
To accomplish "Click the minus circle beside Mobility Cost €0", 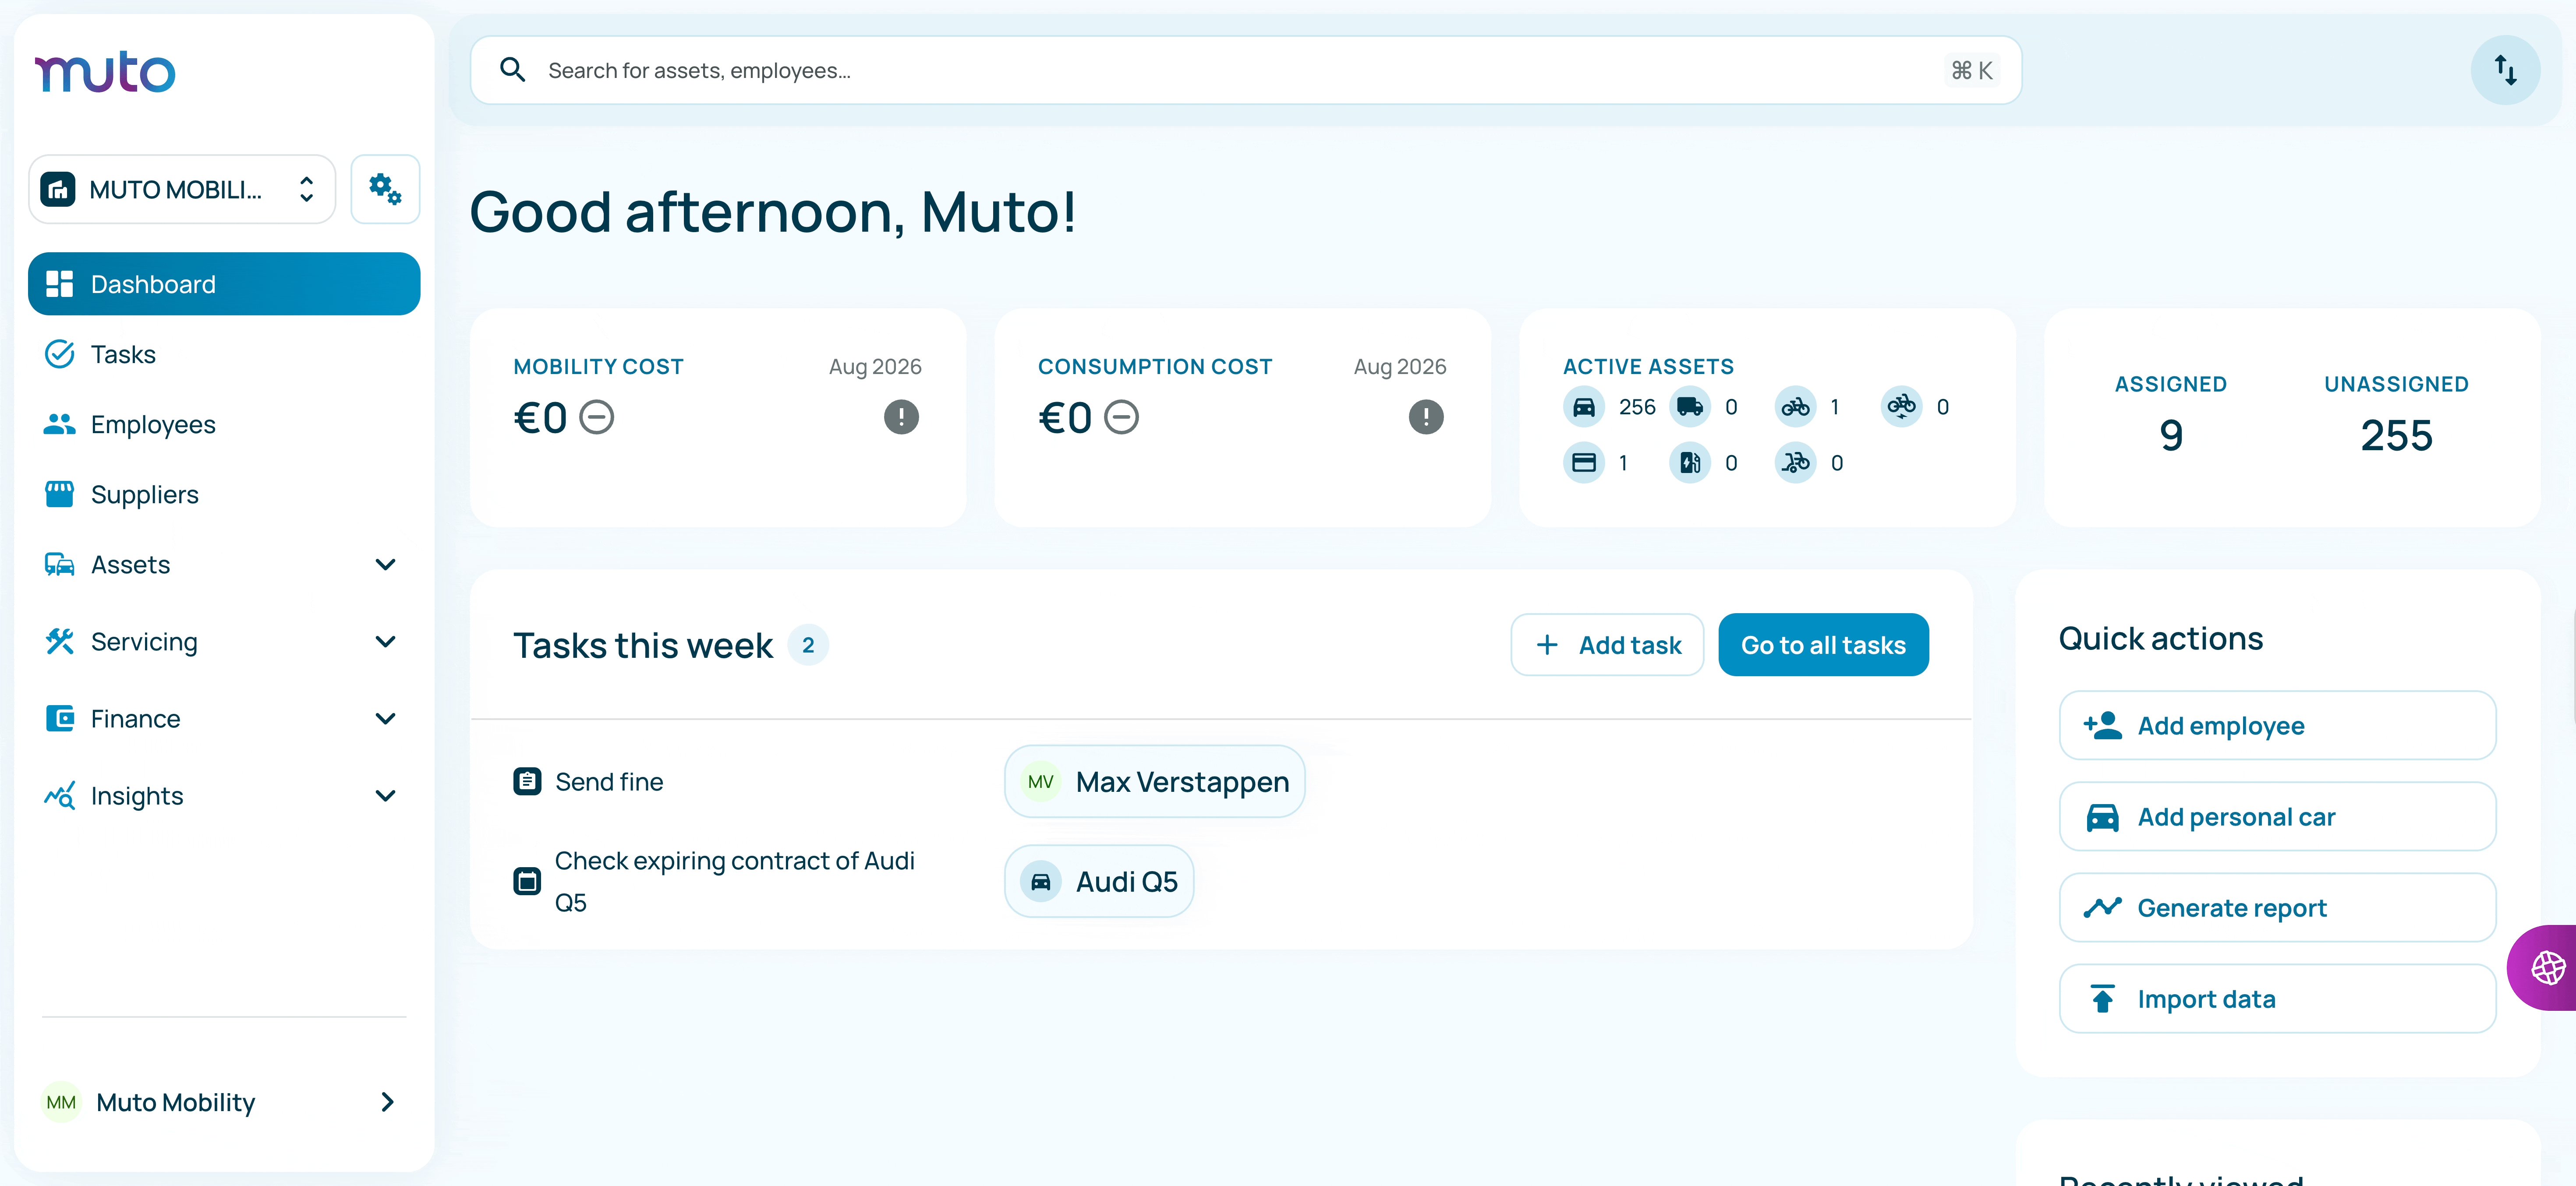I will (597, 417).
